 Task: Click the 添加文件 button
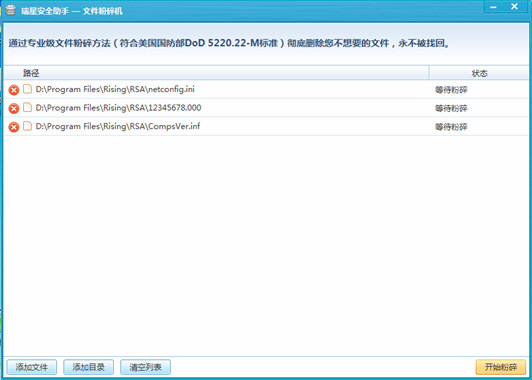(x=32, y=367)
